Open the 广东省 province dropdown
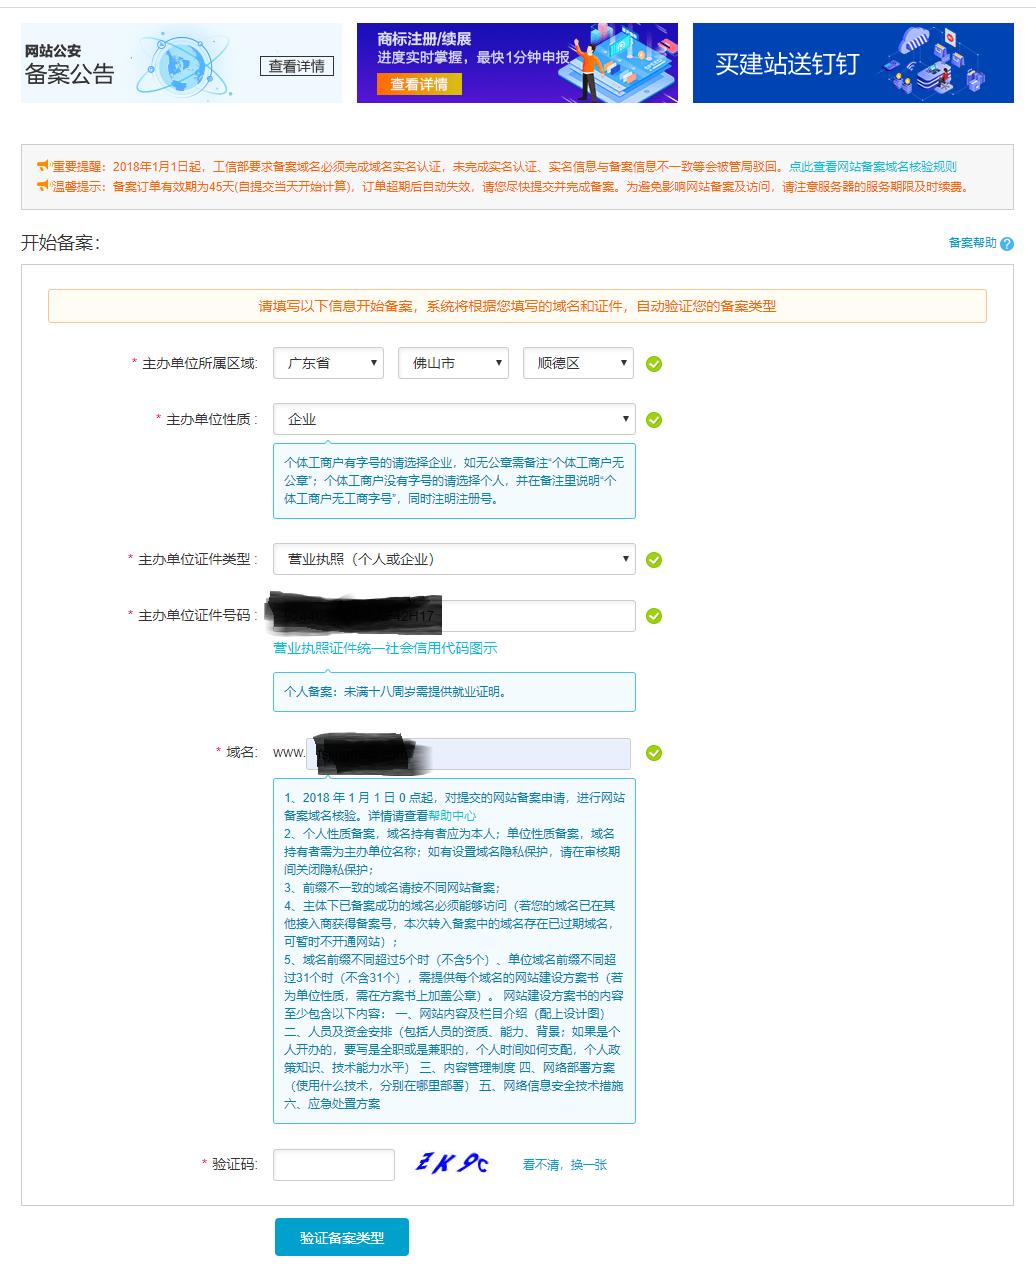Screen dimensions: 1036x1270 pyautogui.click(x=328, y=363)
